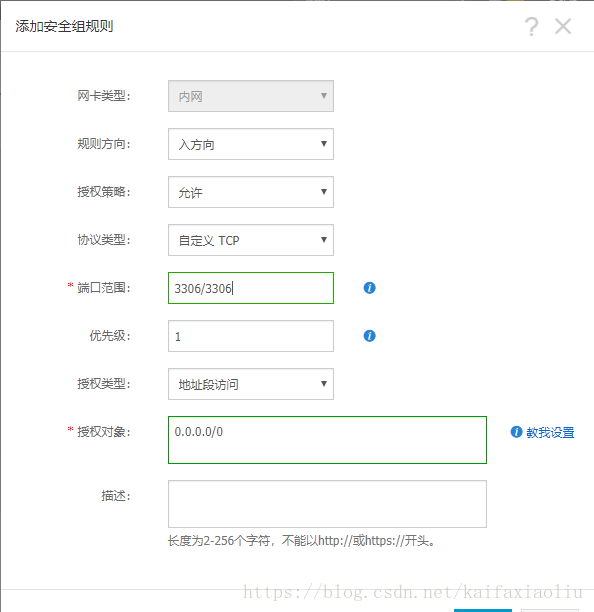Click the 端口范围 field containing 3306/3306
594x612 pixels.
pyautogui.click(x=251, y=288)
